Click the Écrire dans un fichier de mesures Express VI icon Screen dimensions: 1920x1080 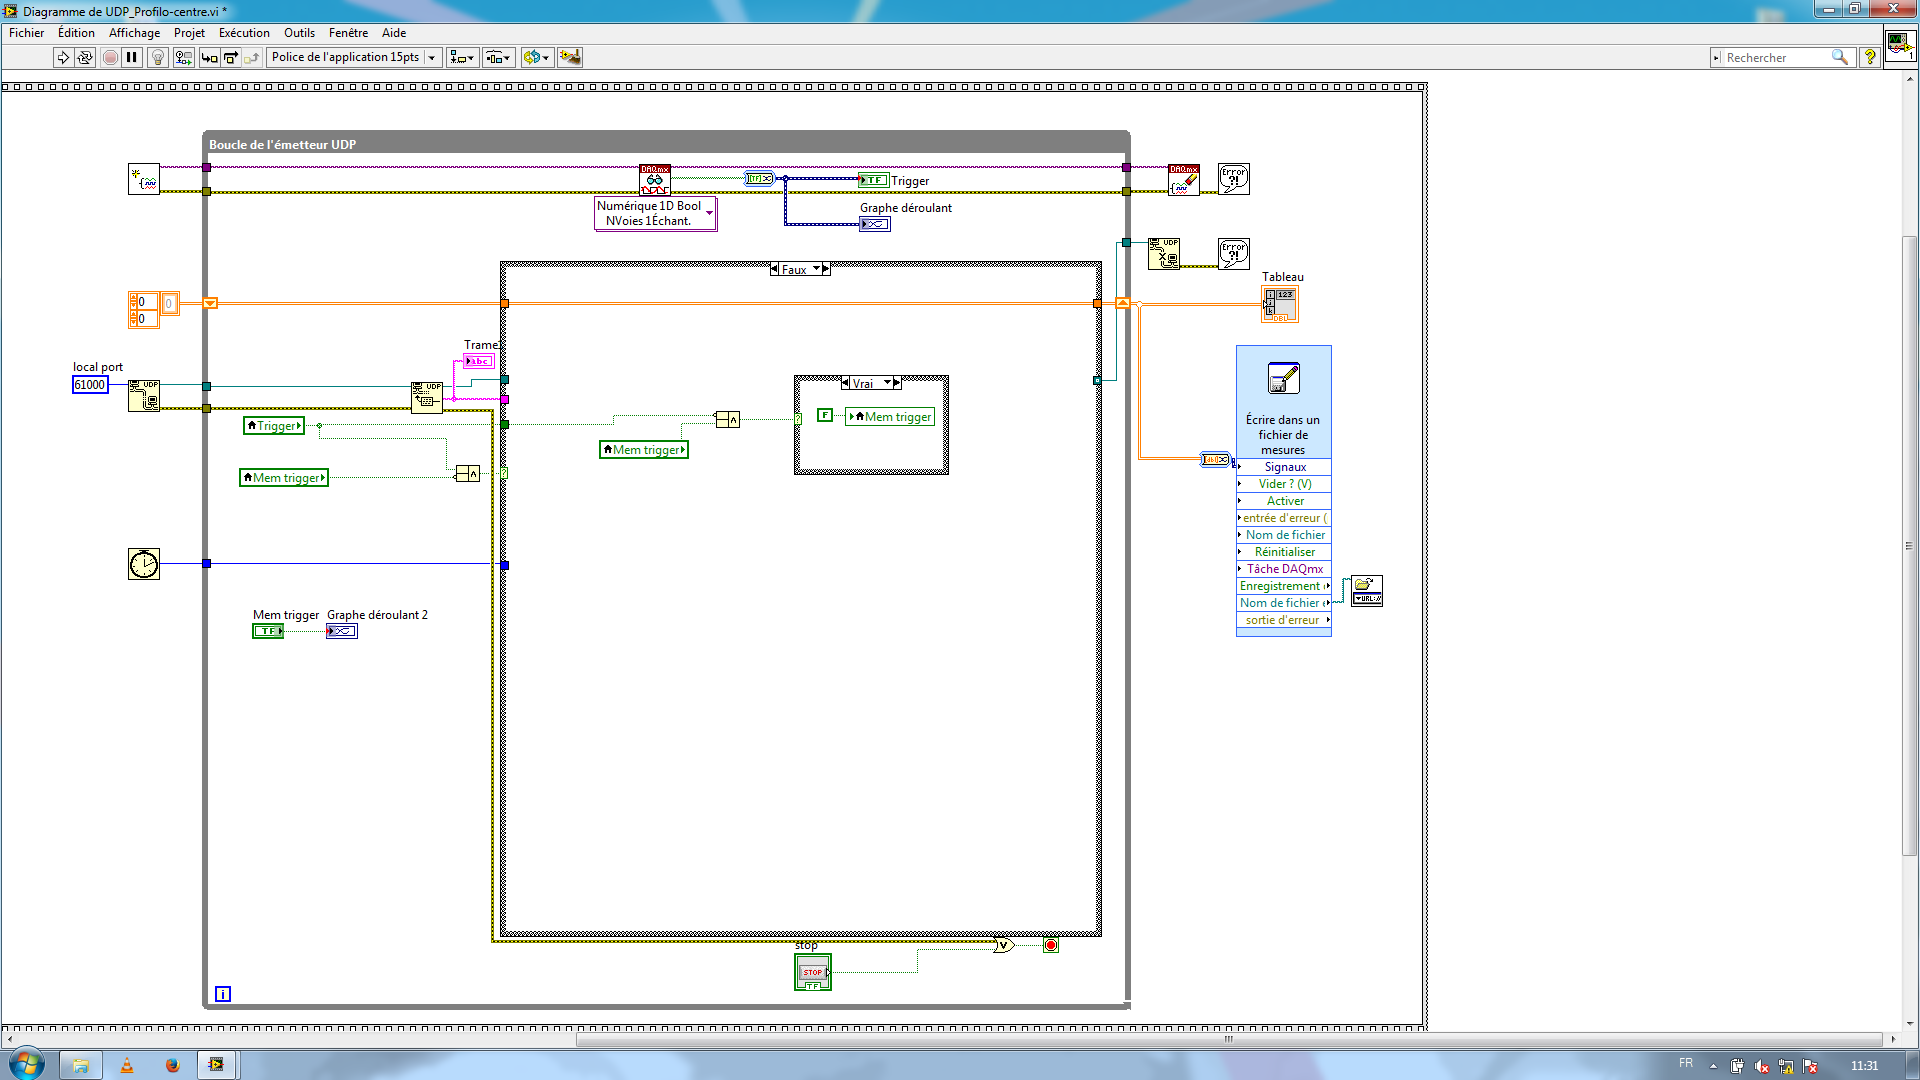[1284, 379]
